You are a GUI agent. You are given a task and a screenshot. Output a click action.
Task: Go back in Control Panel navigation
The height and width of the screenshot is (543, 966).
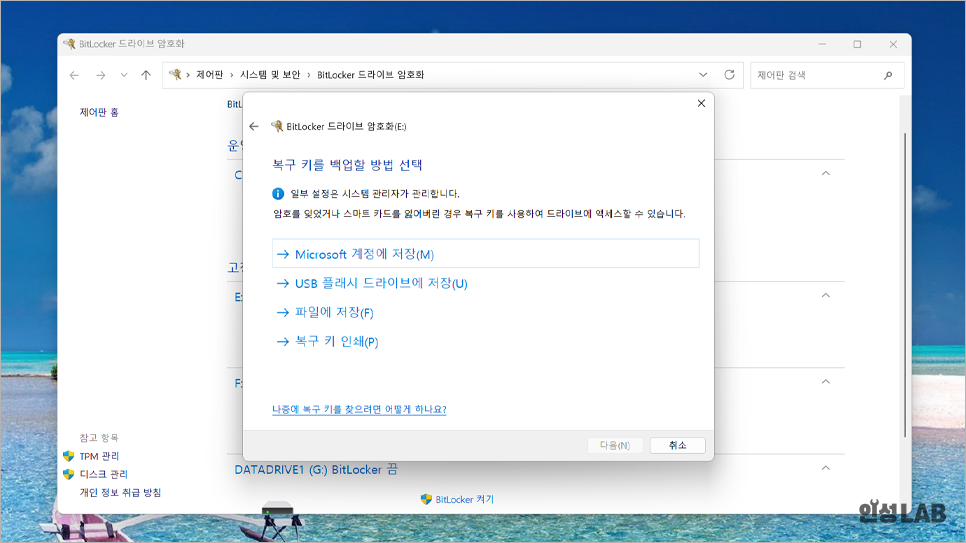coord(75,75)
